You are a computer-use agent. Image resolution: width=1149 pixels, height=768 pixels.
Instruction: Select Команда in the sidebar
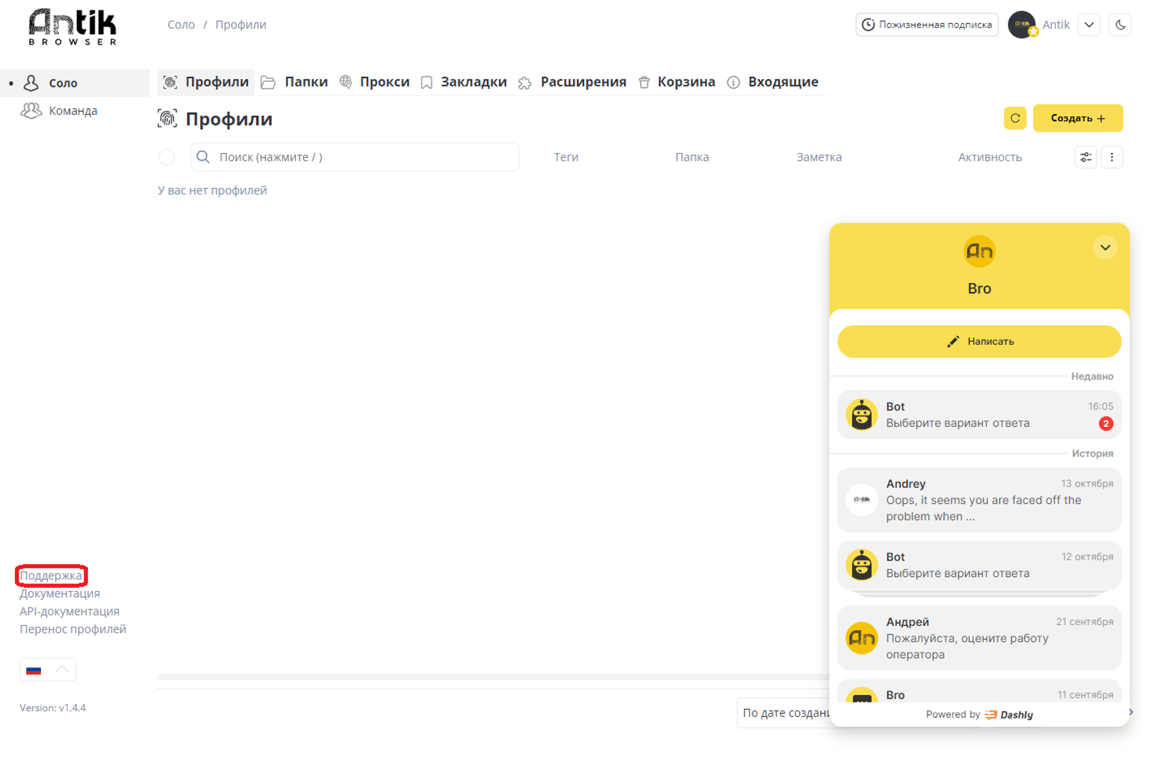pyautogui.click(x=73, y=111)
